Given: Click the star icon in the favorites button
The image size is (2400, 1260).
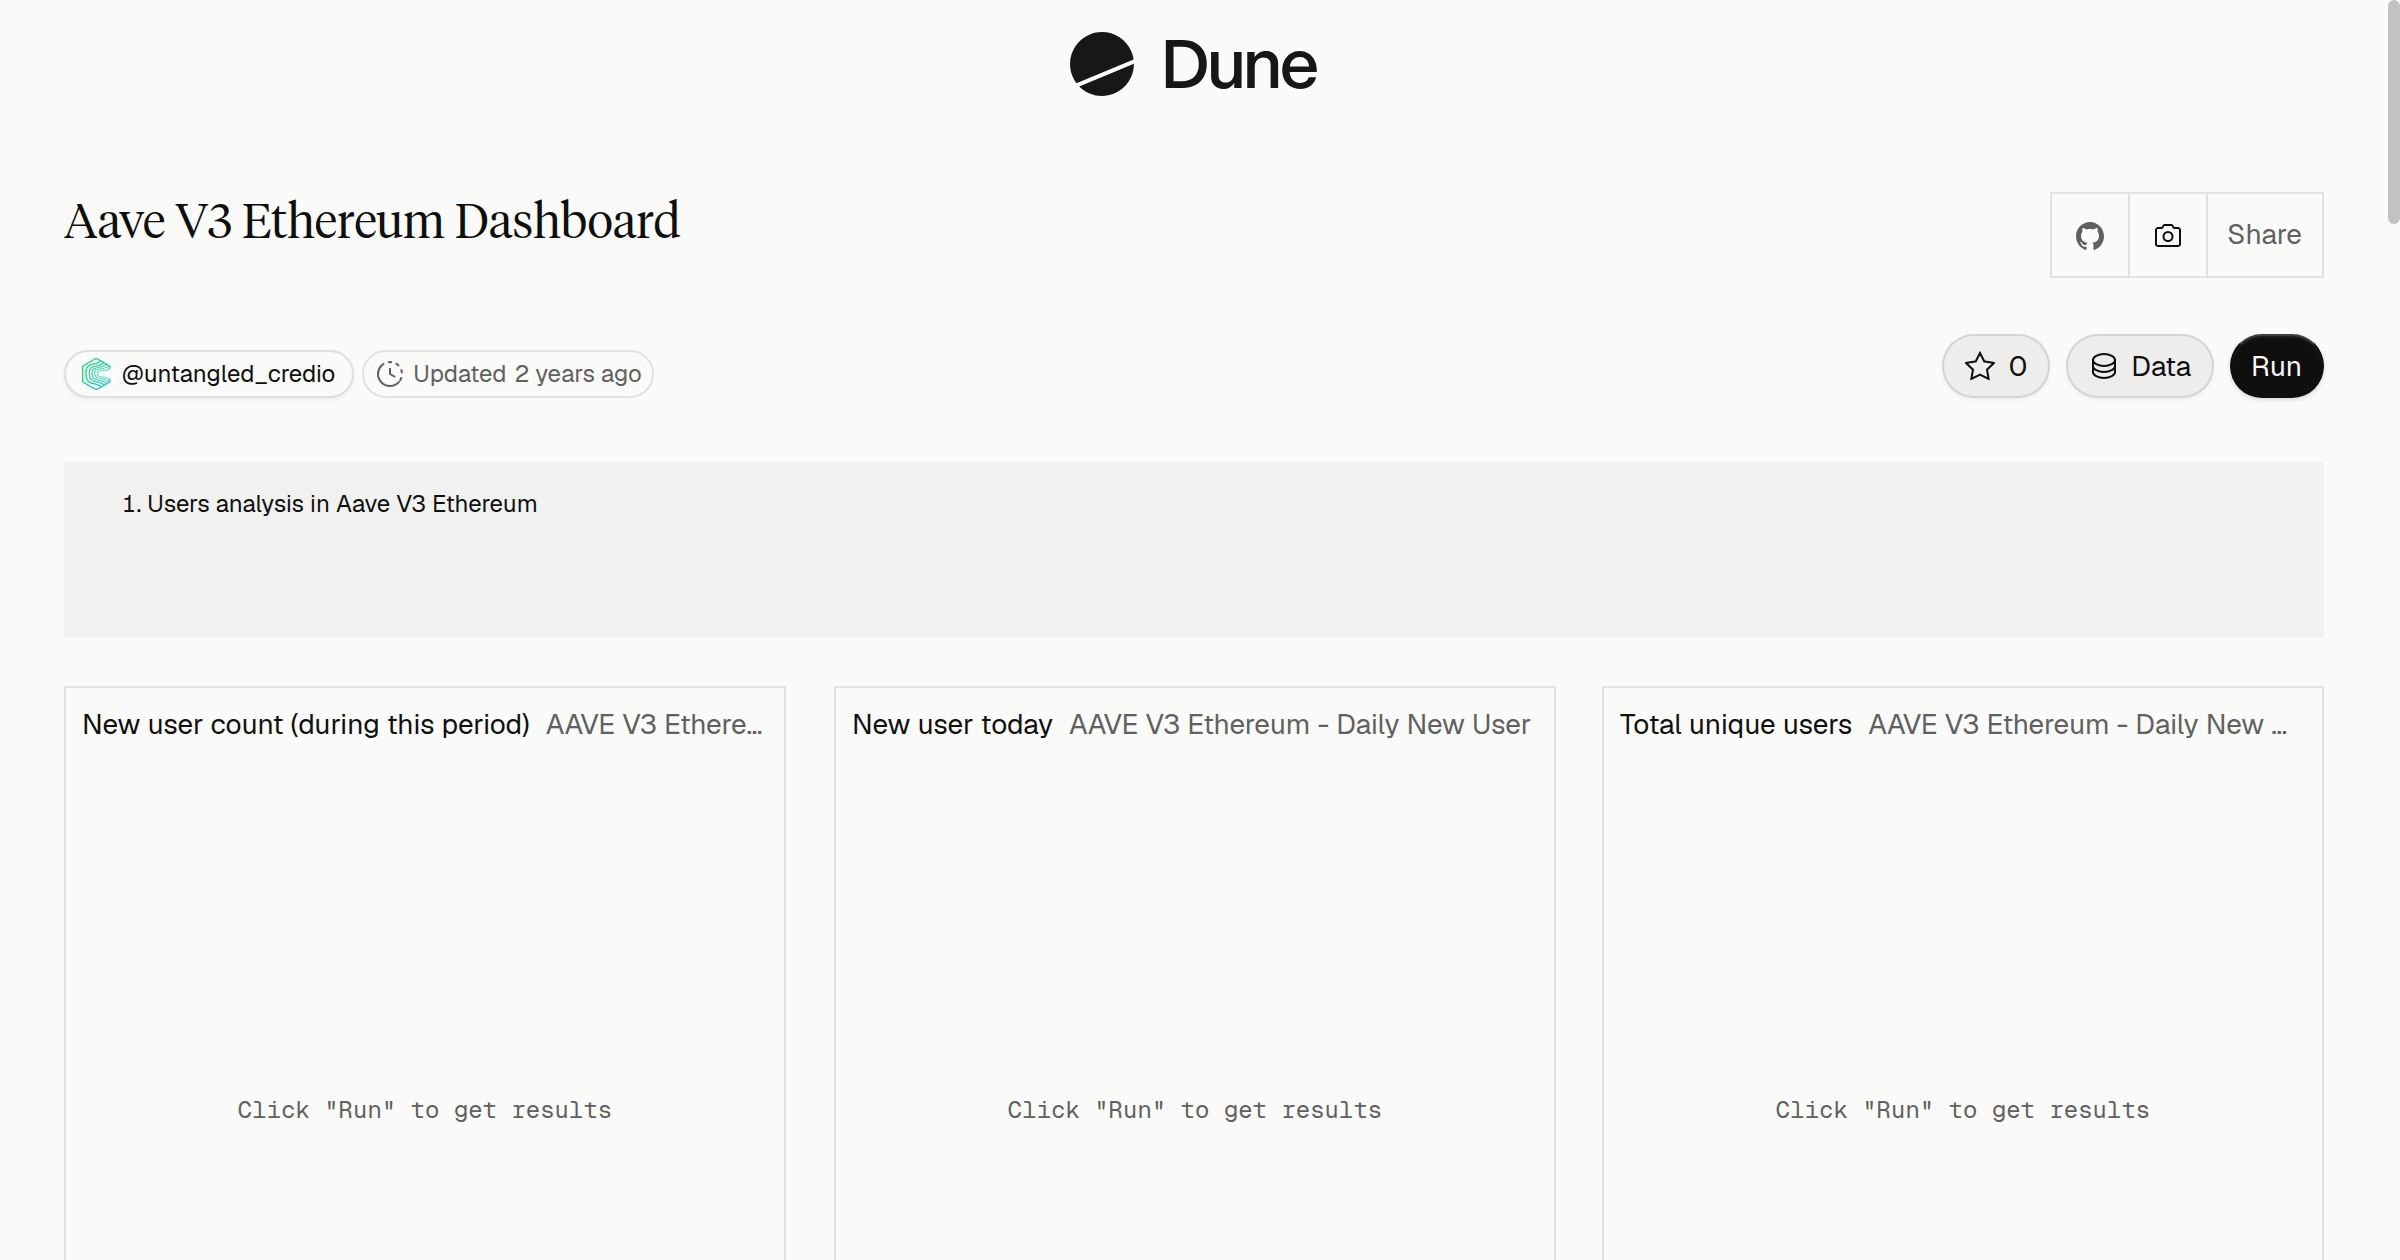Looking at the screenshot, I should tap(1980, 366).
